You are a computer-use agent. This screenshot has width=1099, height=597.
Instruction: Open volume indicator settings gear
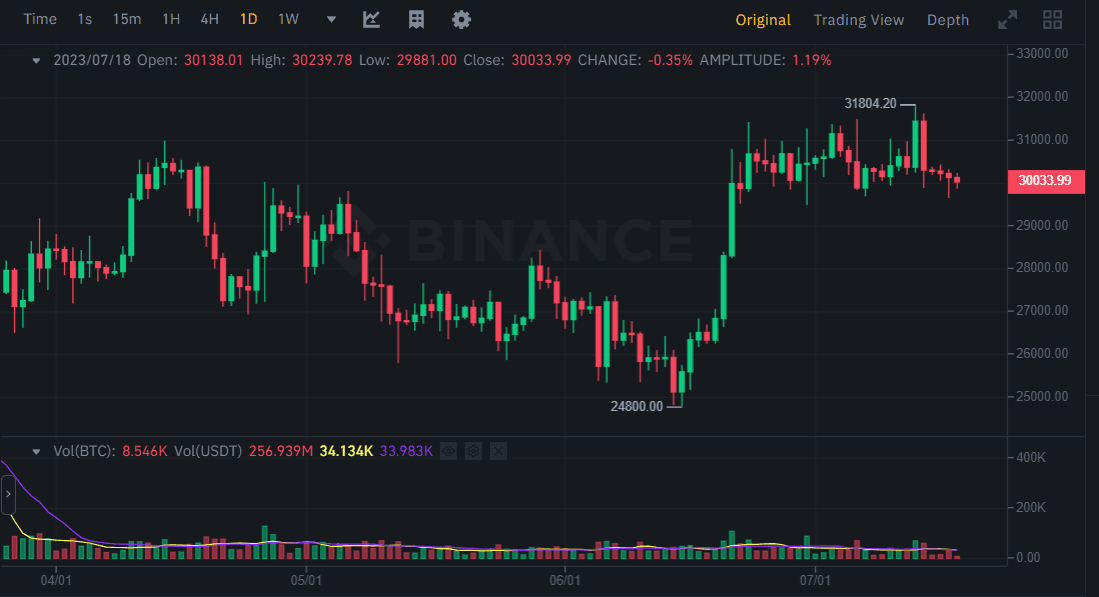point(473,451)
